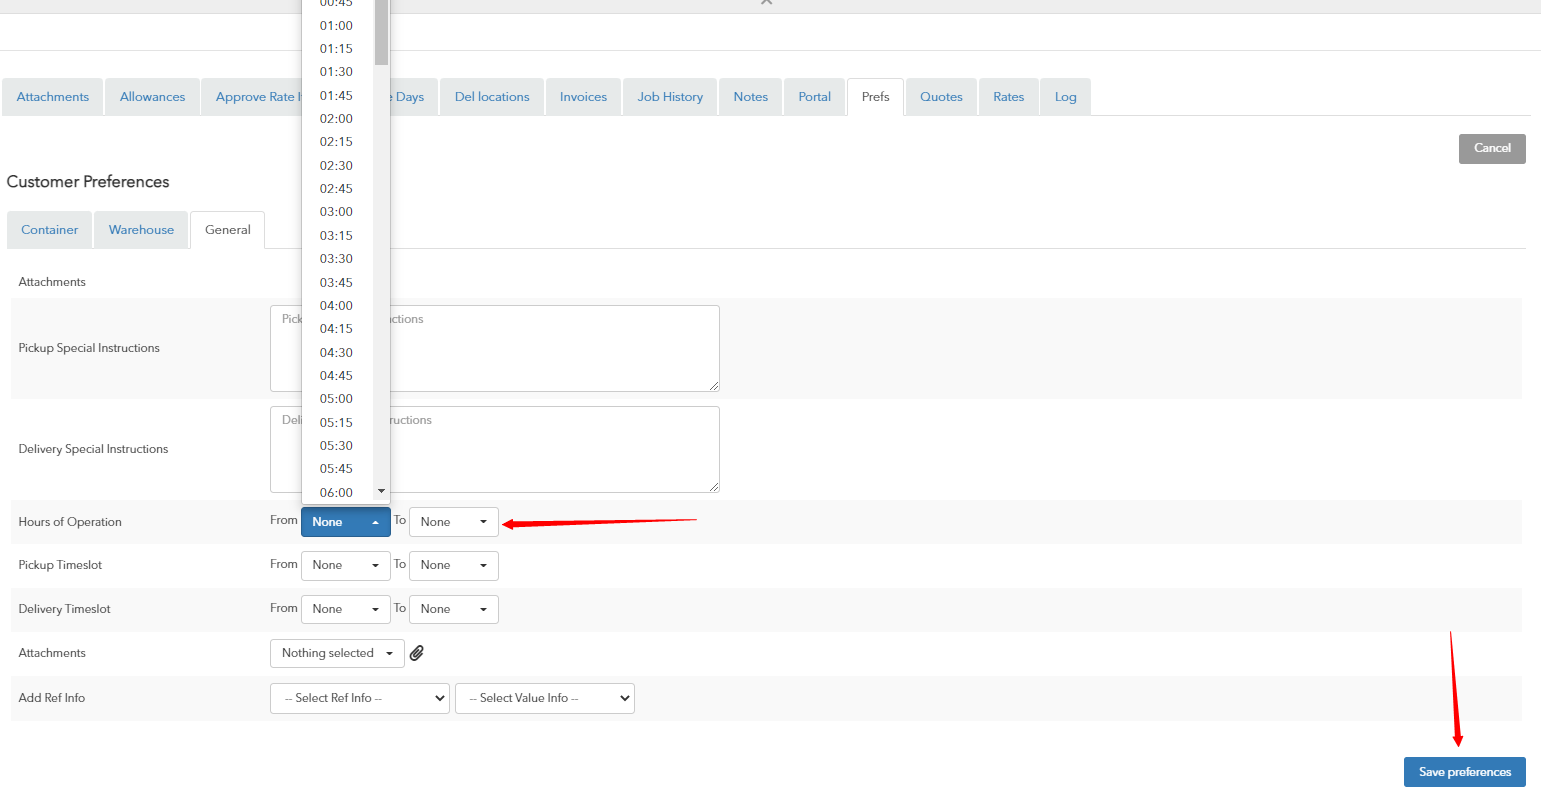Choose 02:15 in the time list
Image resolution: width=1541 pixels, height=801 pixels.
(338, 142)
